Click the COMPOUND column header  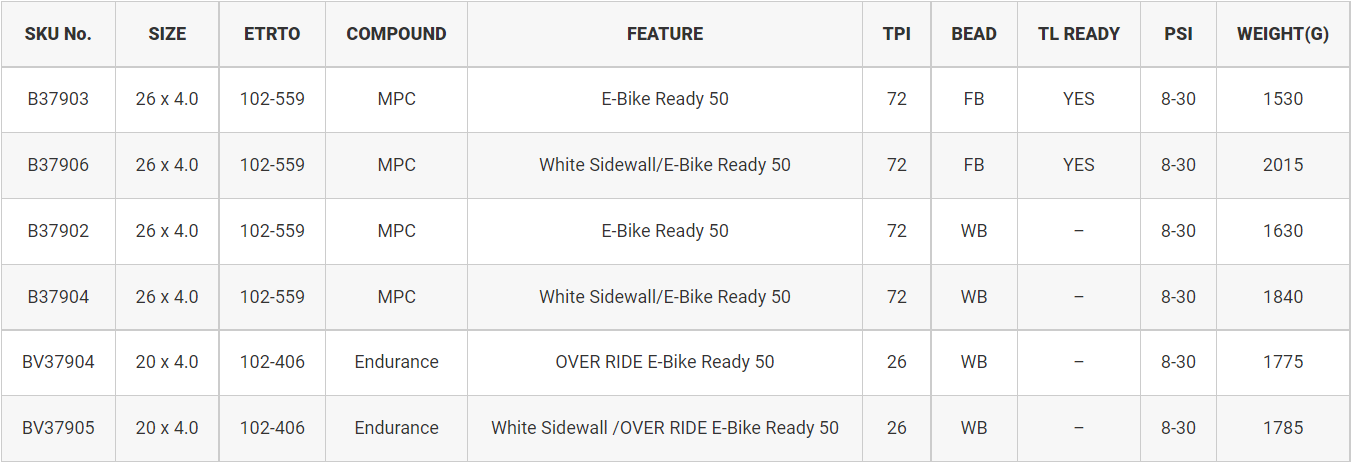pyautogui.click(x=396, y=34)
